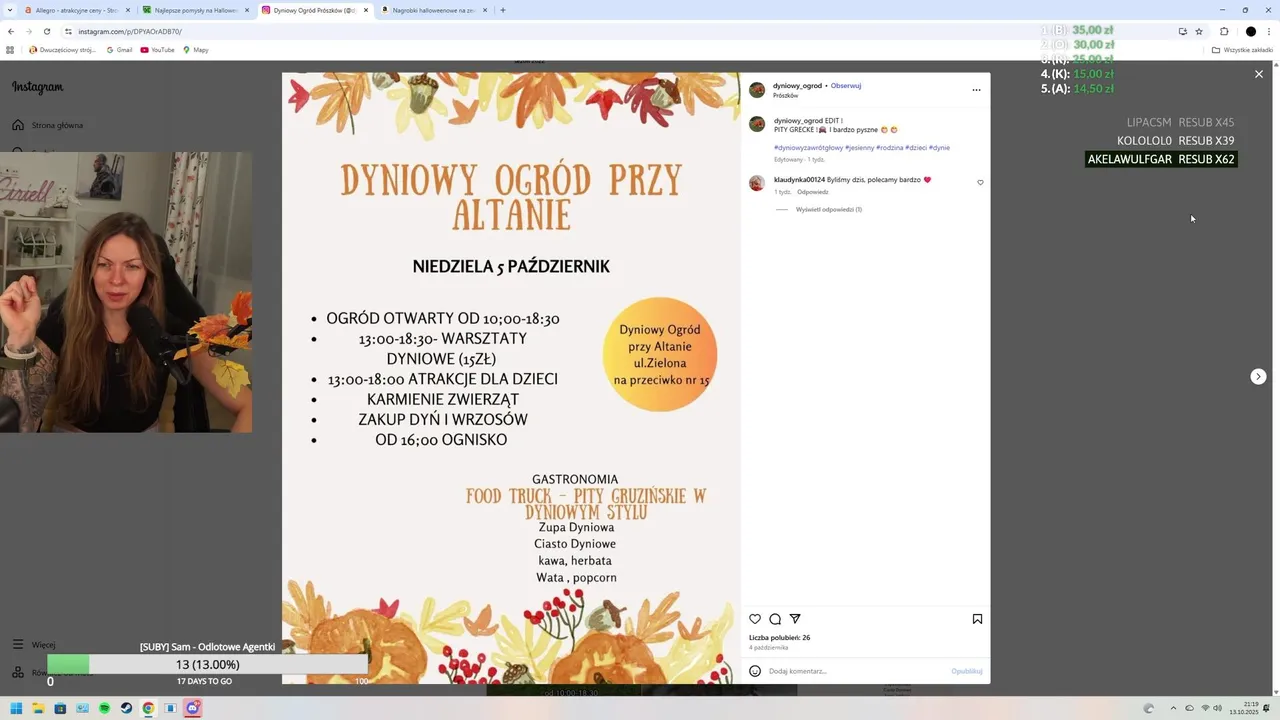Go back in the browser
Viewport: 1280px width, 720px height.
(x=11, y=31)
